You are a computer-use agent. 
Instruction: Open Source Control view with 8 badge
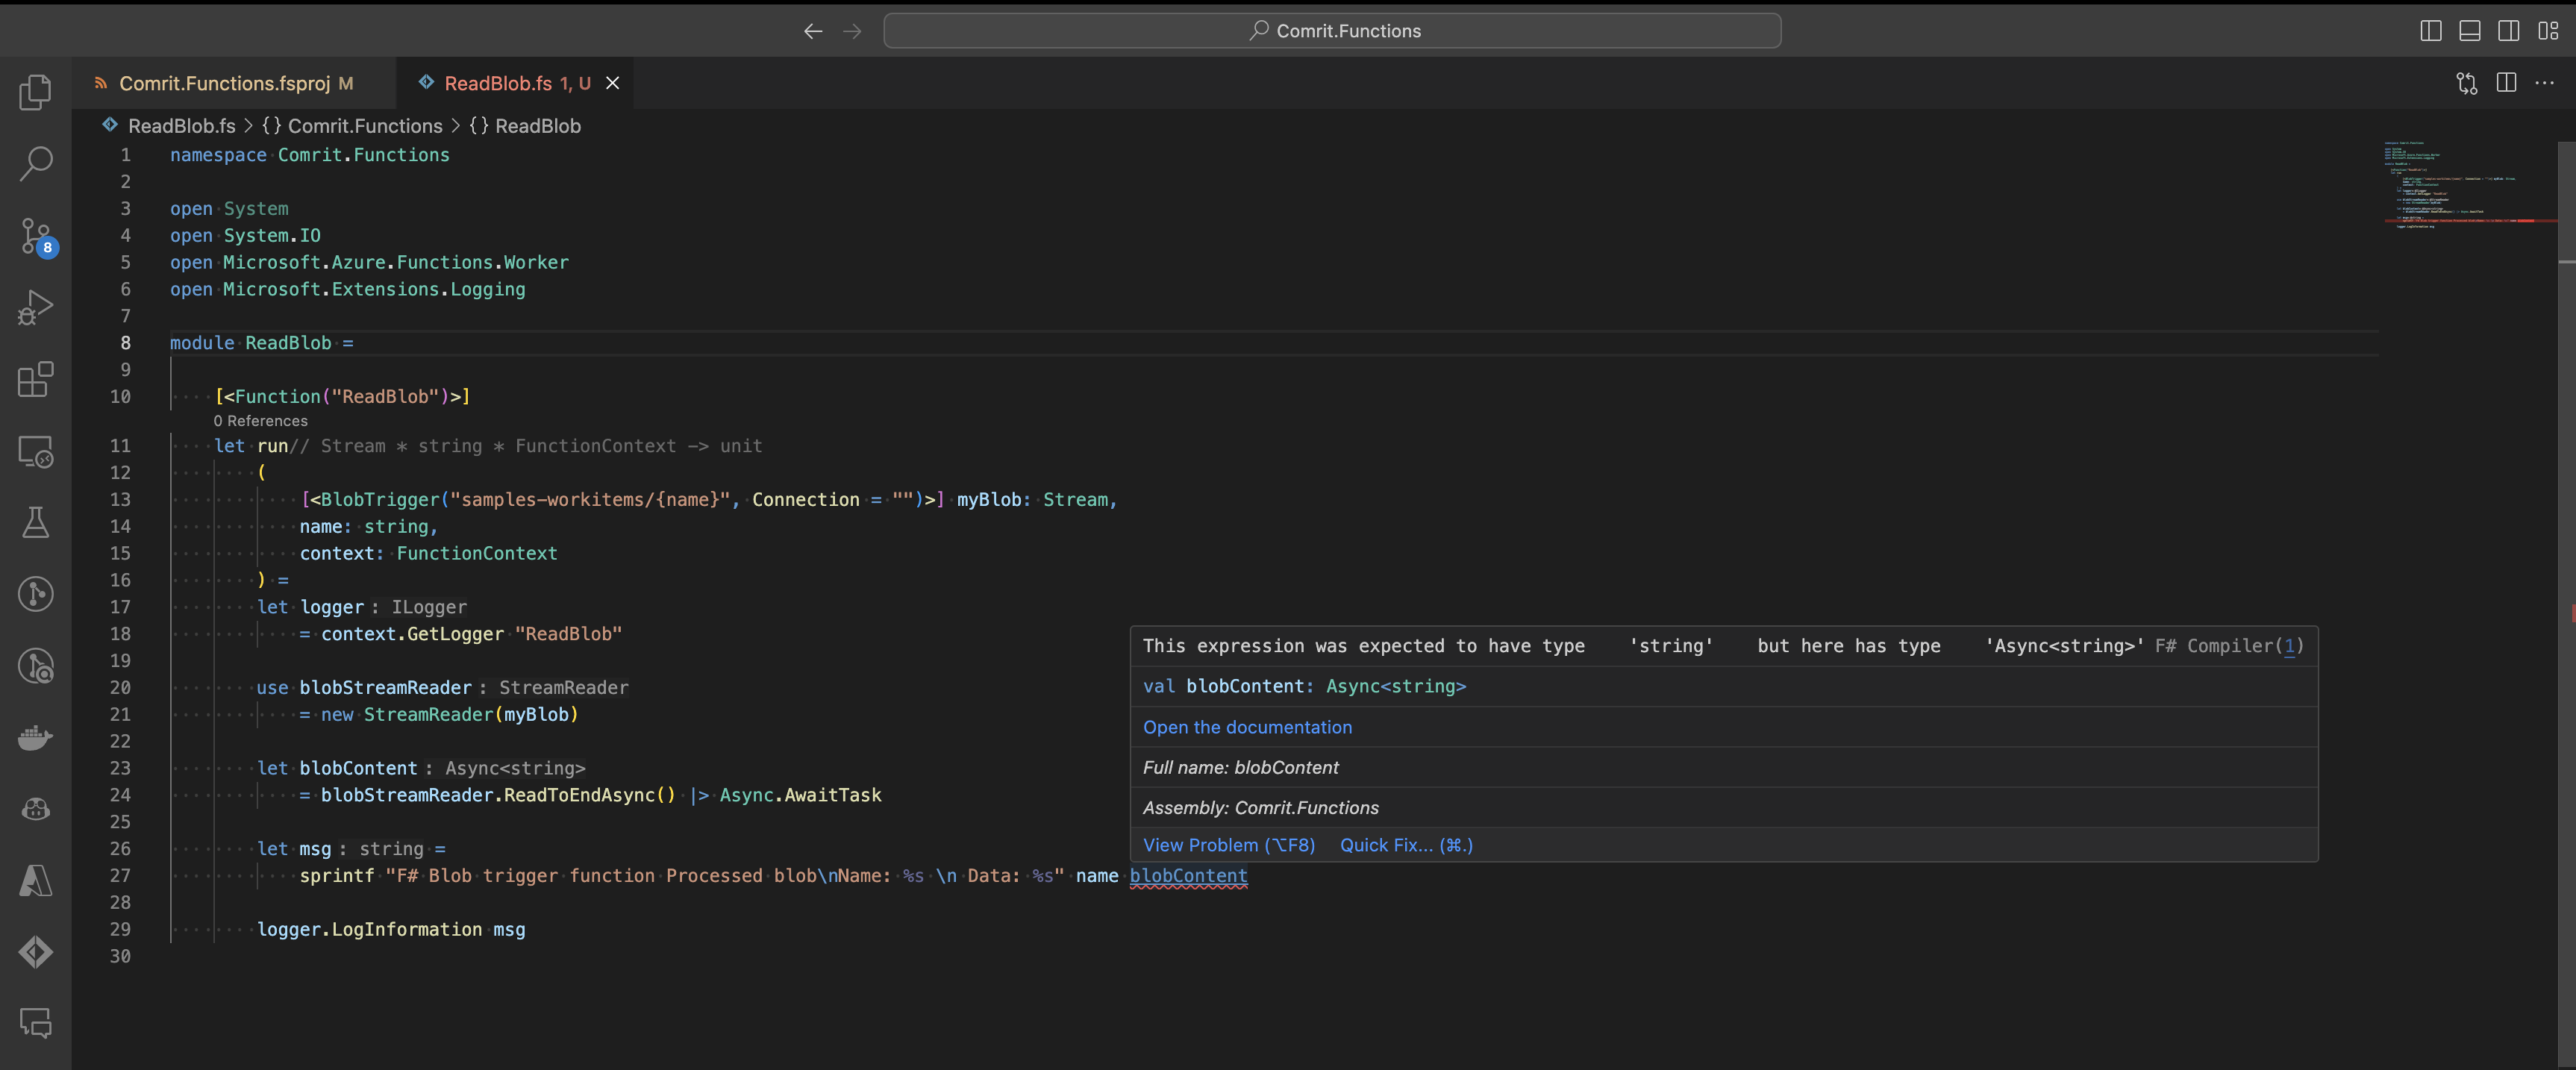36,236
